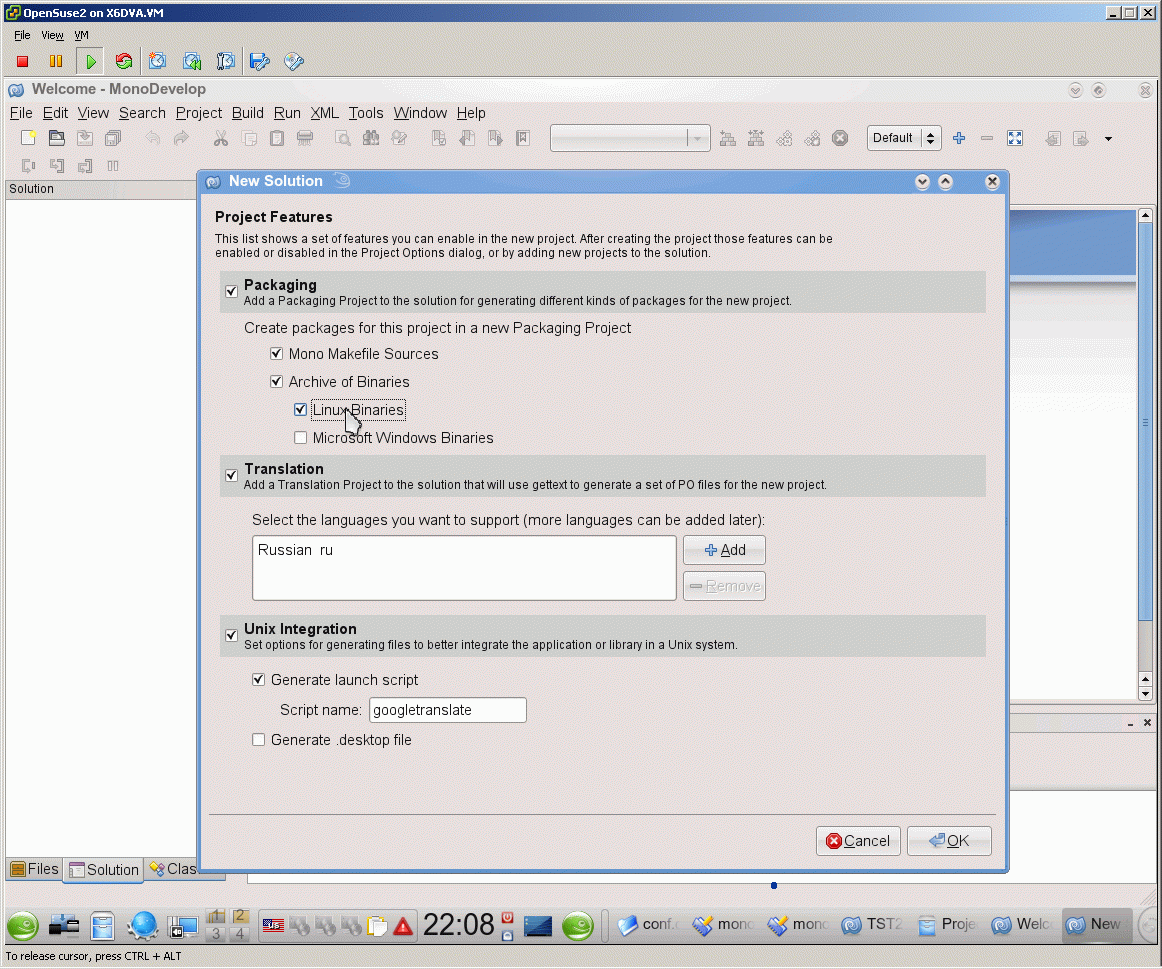Open the Default layout dropdown
1162x969 pixels.
904,138
